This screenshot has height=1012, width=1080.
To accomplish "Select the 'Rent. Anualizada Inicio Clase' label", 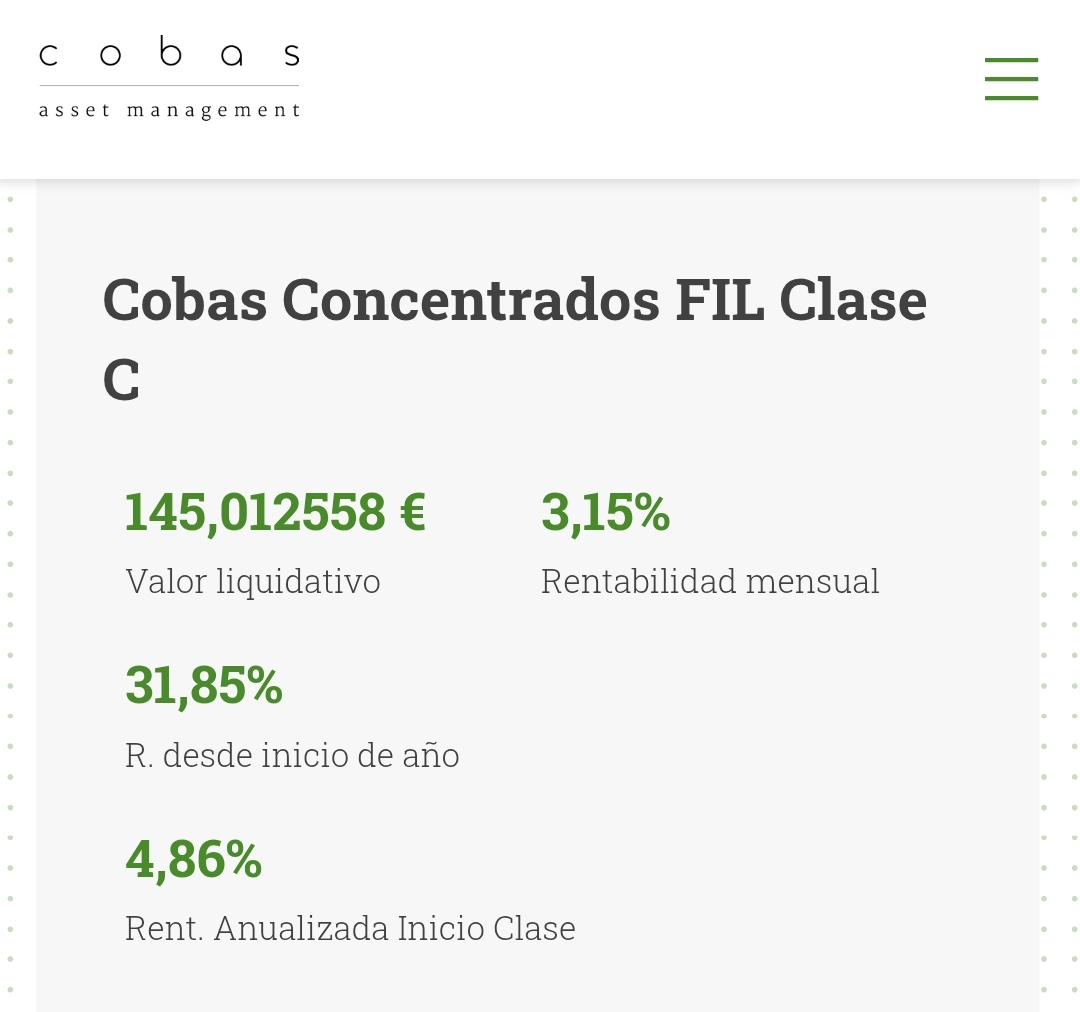I will click(x=350, y=929).
